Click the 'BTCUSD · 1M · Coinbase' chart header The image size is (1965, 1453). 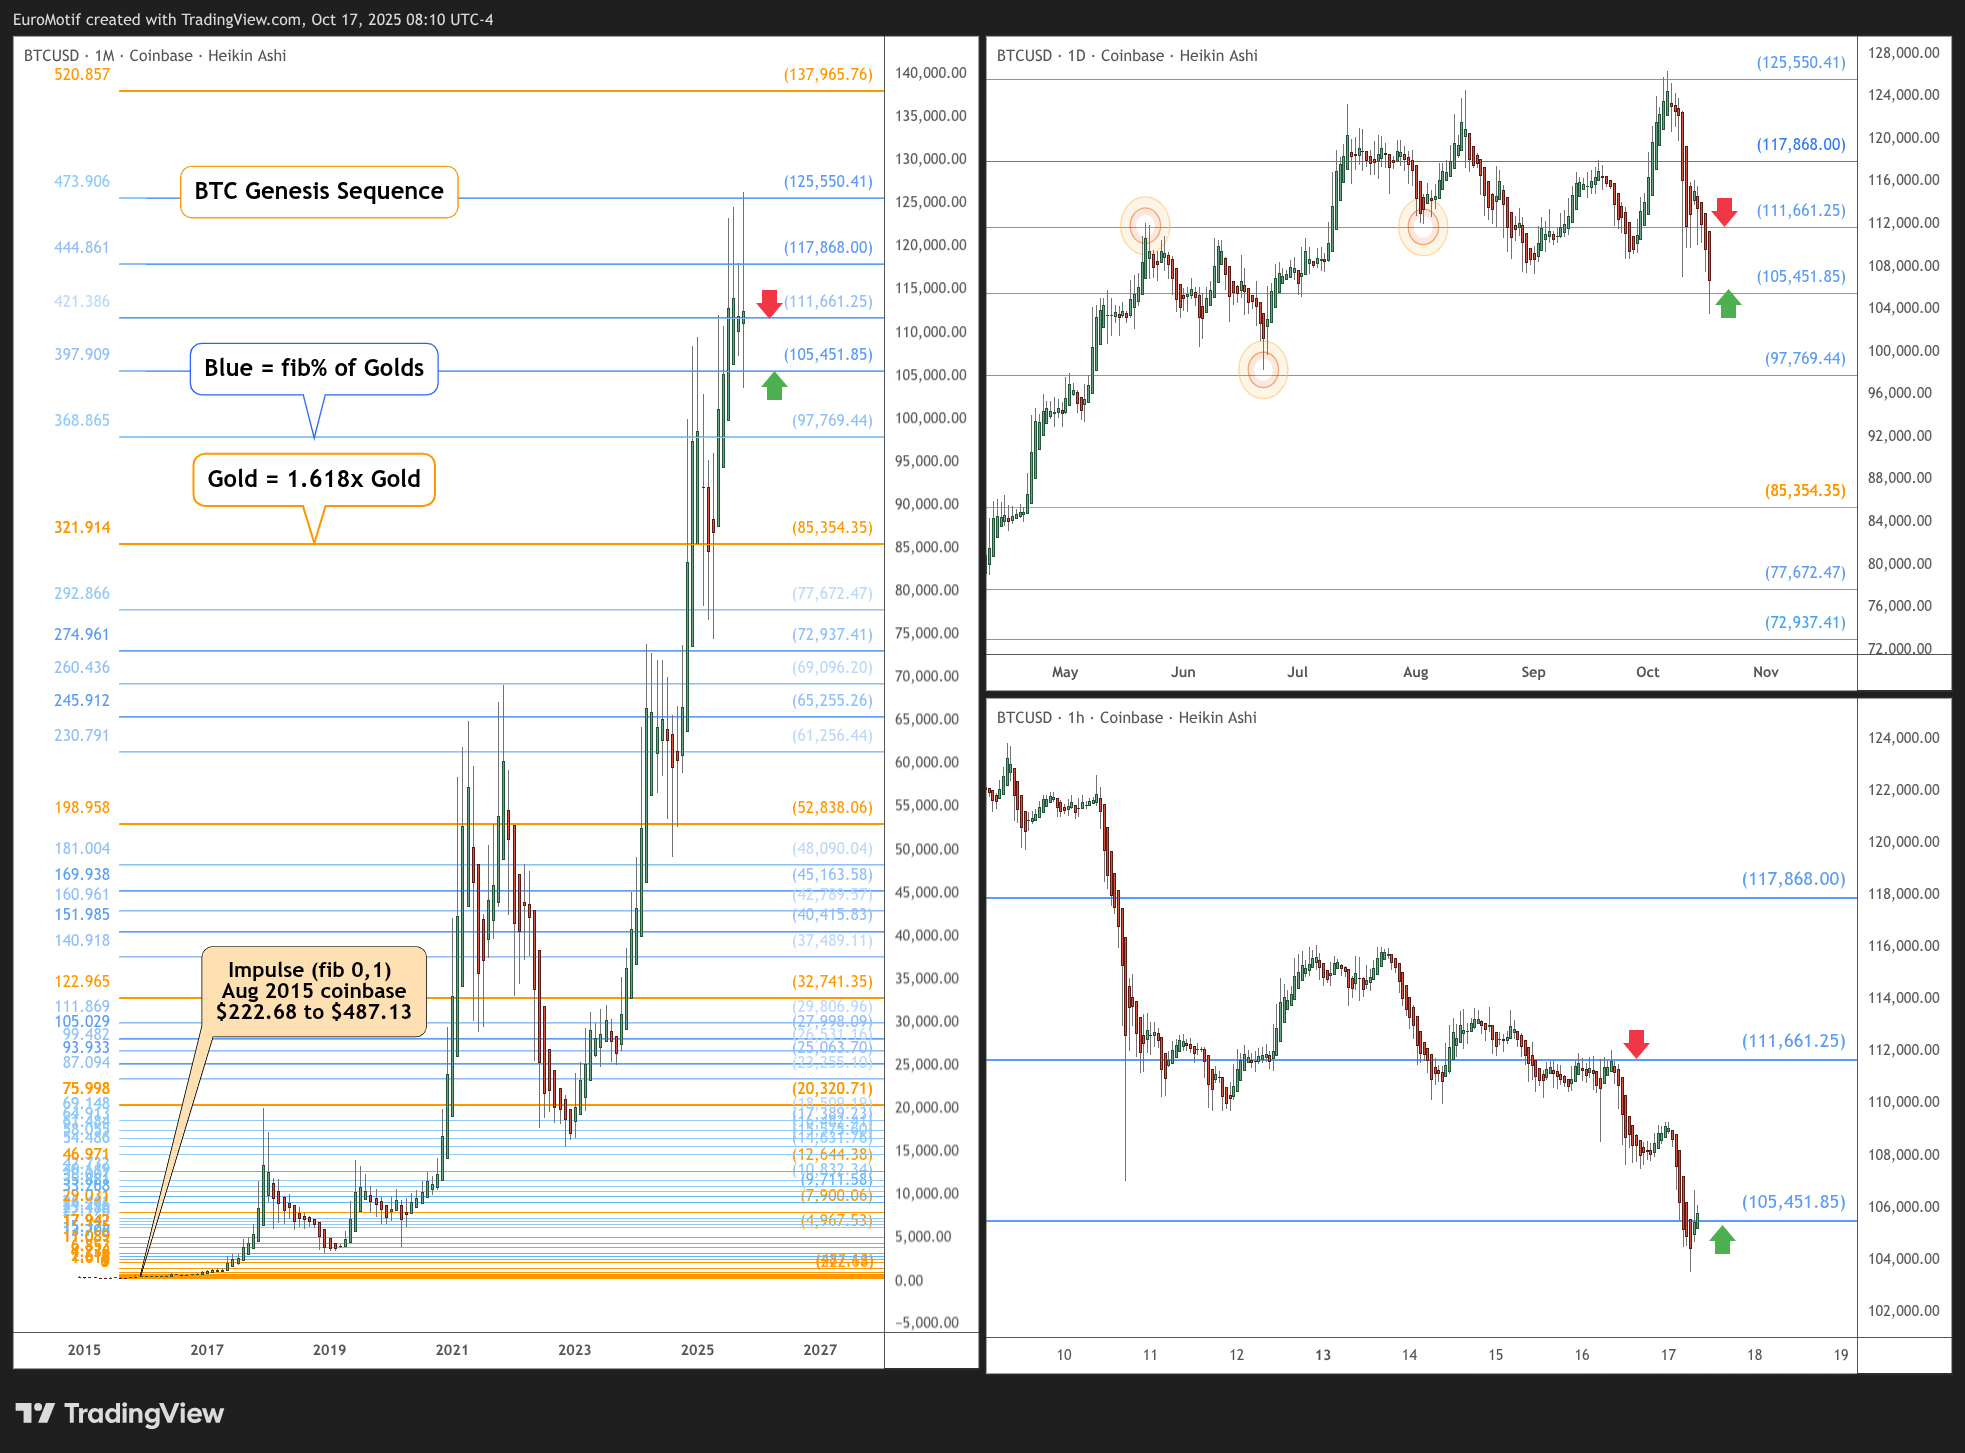tap(155, 56)
